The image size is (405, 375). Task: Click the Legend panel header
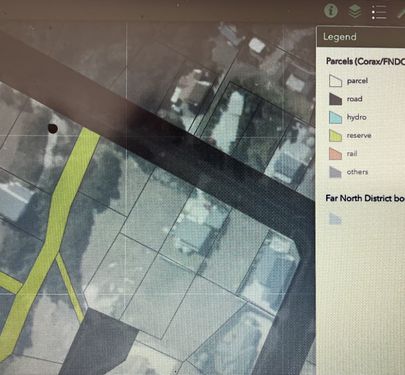(361, 37)
